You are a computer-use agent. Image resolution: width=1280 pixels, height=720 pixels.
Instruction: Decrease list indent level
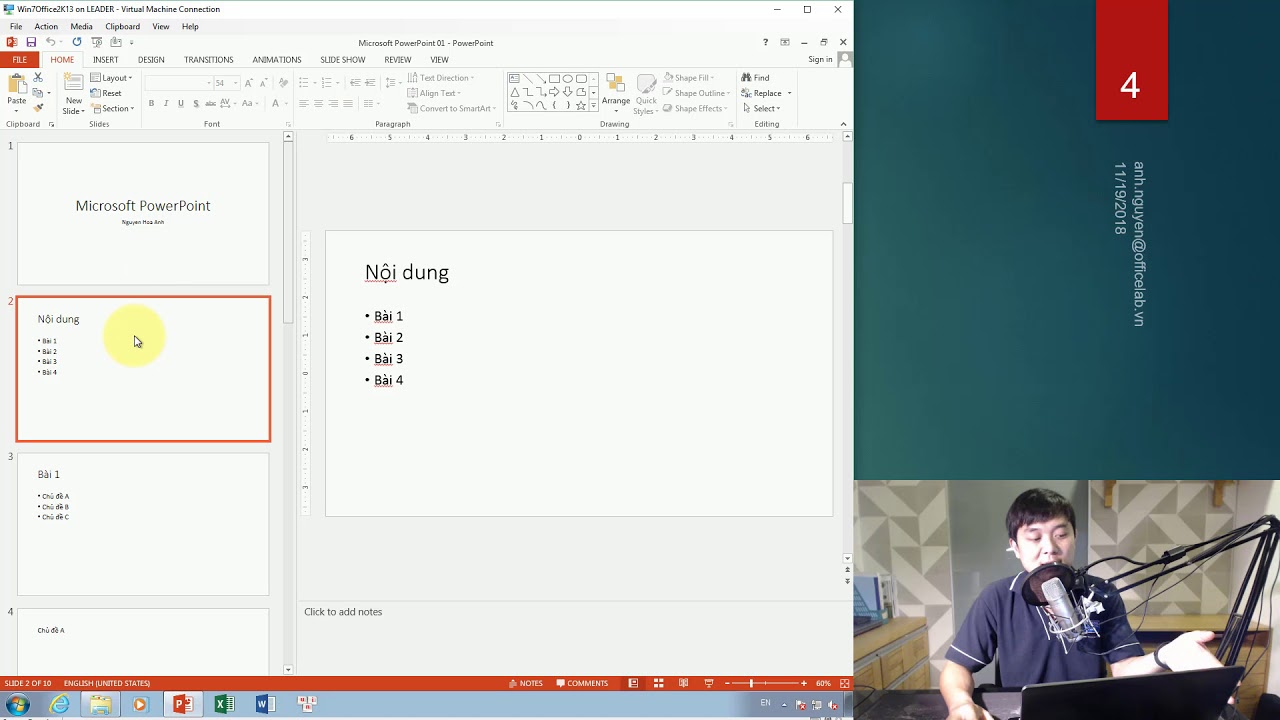(x=355, y=83)
